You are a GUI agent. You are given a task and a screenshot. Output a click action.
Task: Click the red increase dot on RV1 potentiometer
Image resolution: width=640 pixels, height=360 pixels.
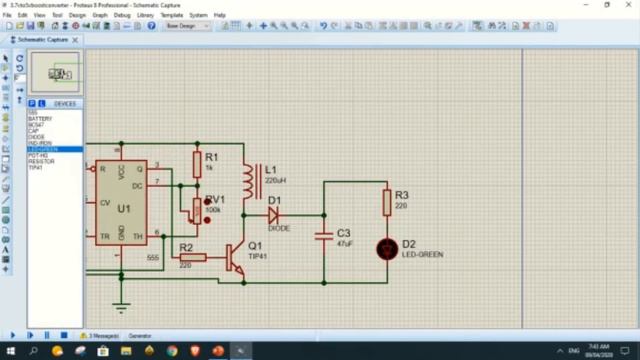click(x=207, y=202)
